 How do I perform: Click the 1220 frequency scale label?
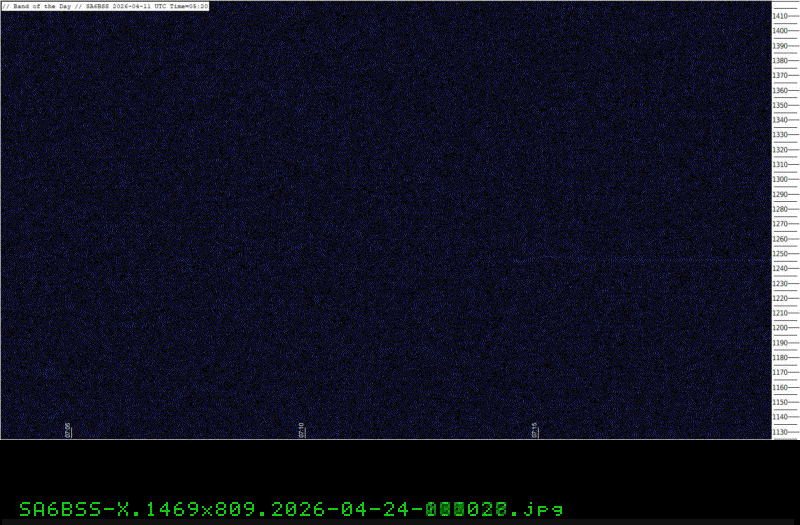[x=780, y=298]
